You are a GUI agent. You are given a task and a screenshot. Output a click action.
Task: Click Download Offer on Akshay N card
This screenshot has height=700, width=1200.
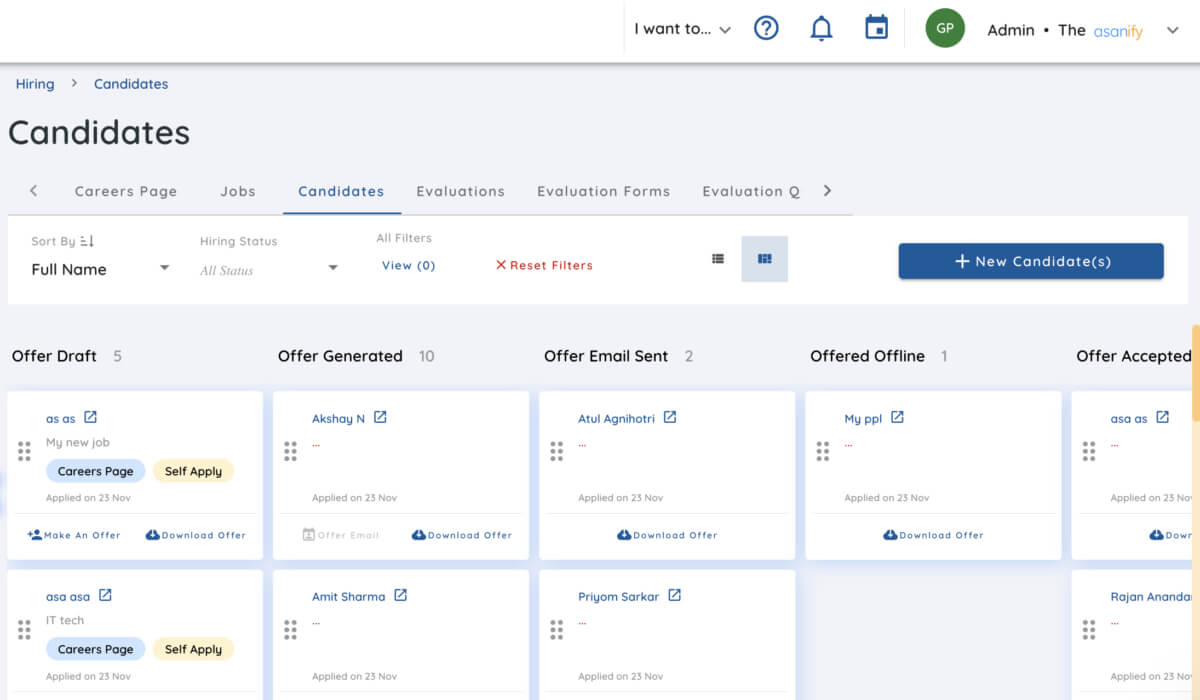[x=462, y=535]
